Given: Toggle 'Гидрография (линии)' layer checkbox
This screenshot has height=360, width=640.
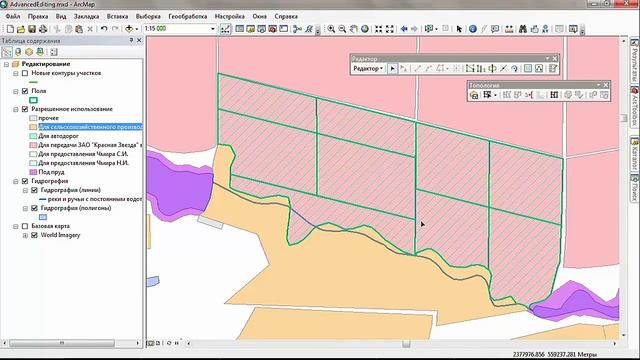Looking at the screenshot, I should [x=34, y=190].
